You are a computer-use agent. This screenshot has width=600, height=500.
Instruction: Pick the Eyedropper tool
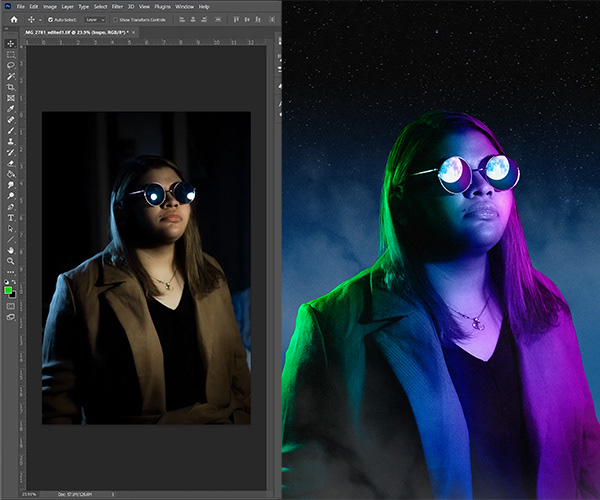point(11,108)
